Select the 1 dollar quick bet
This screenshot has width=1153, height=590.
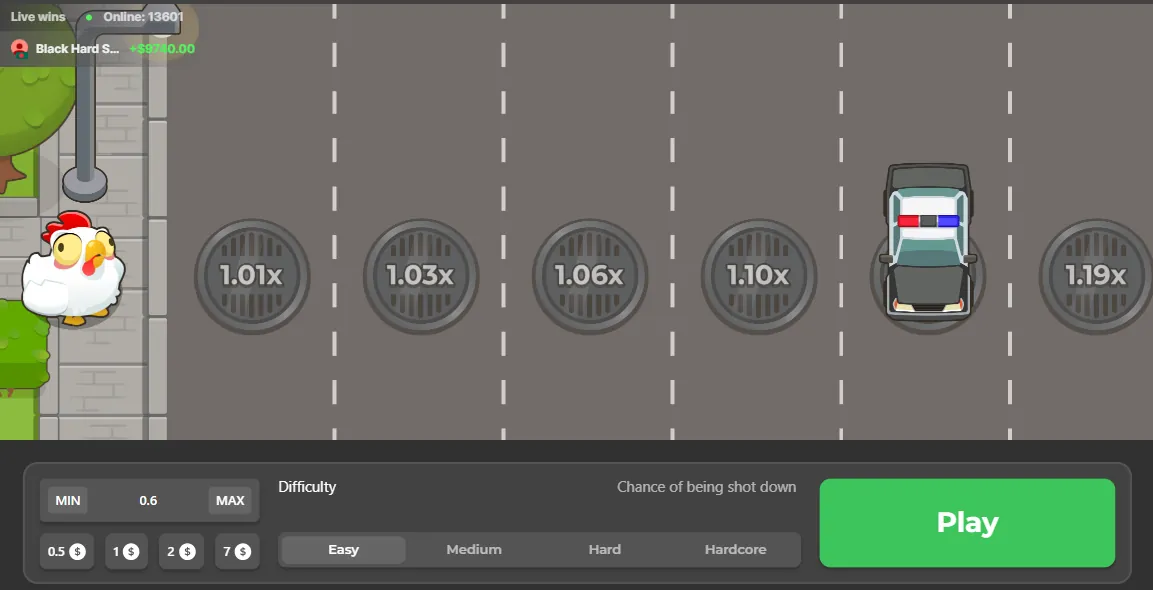pos(125,552)
